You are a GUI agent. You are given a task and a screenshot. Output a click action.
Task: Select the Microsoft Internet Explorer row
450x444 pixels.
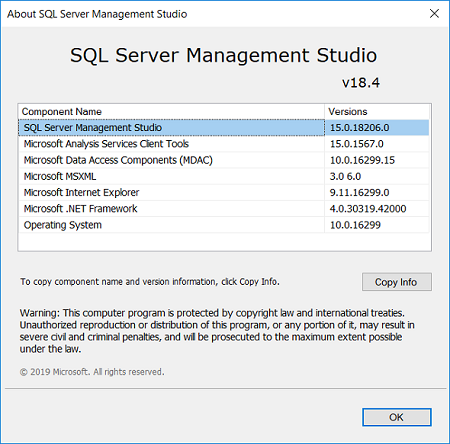(224, 193)
